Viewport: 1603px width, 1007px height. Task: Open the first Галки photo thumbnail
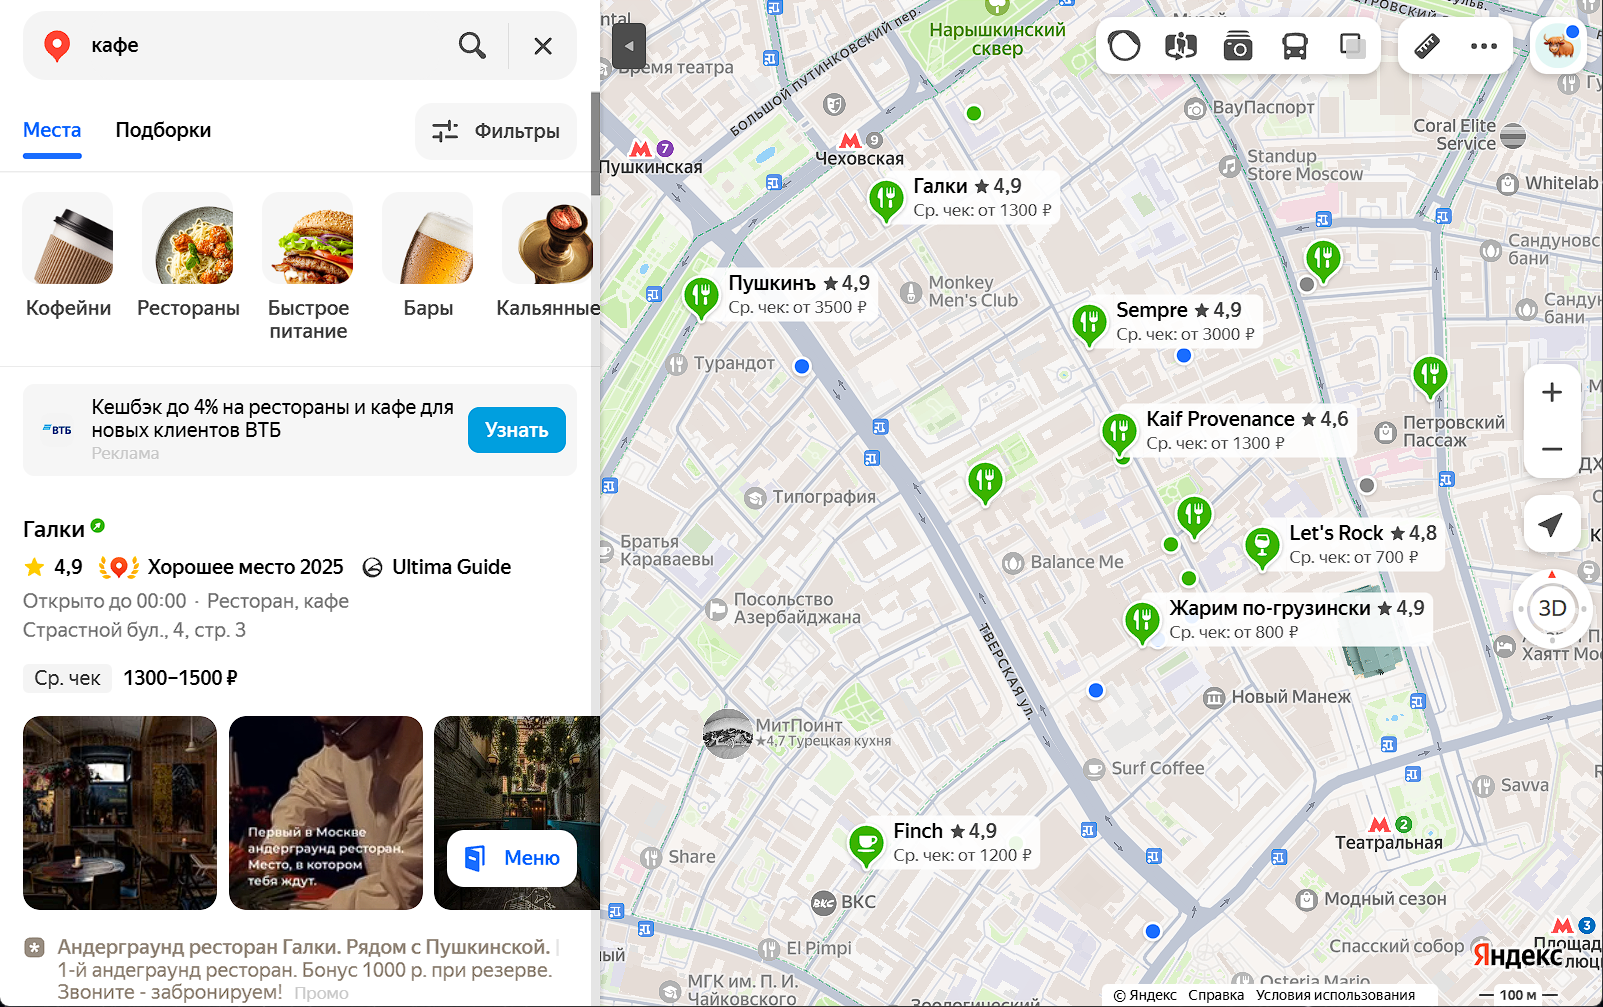120,813
